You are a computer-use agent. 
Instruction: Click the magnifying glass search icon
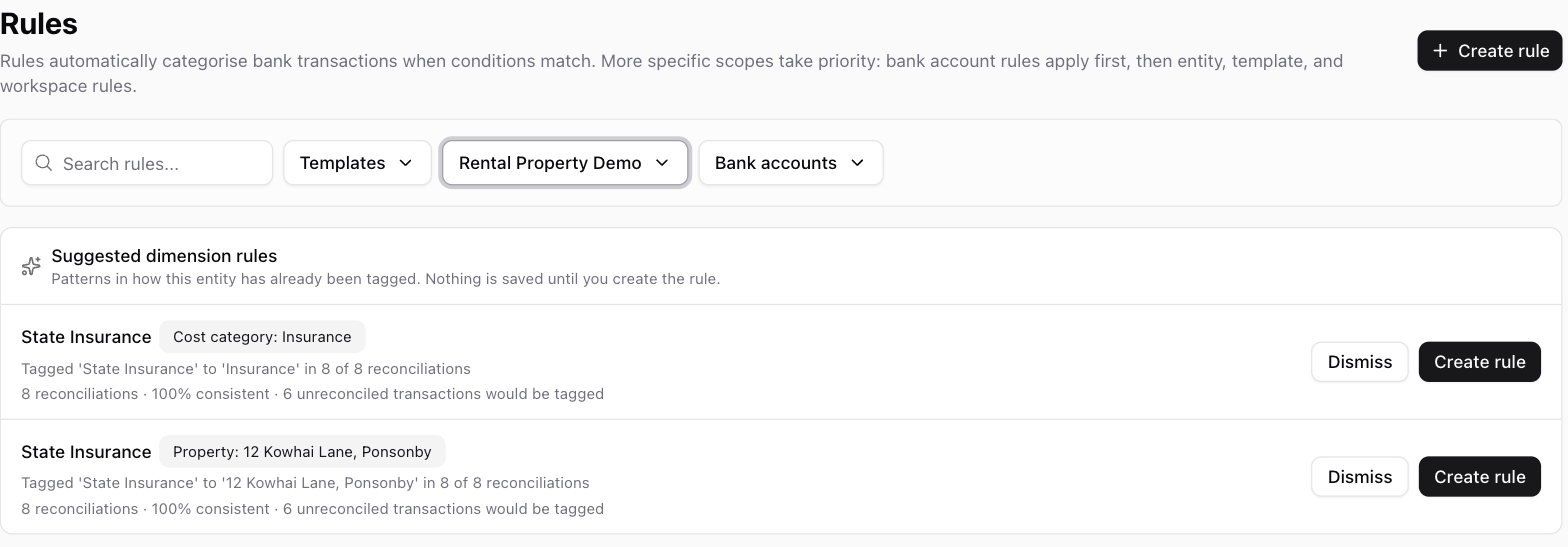coord(44,163)
